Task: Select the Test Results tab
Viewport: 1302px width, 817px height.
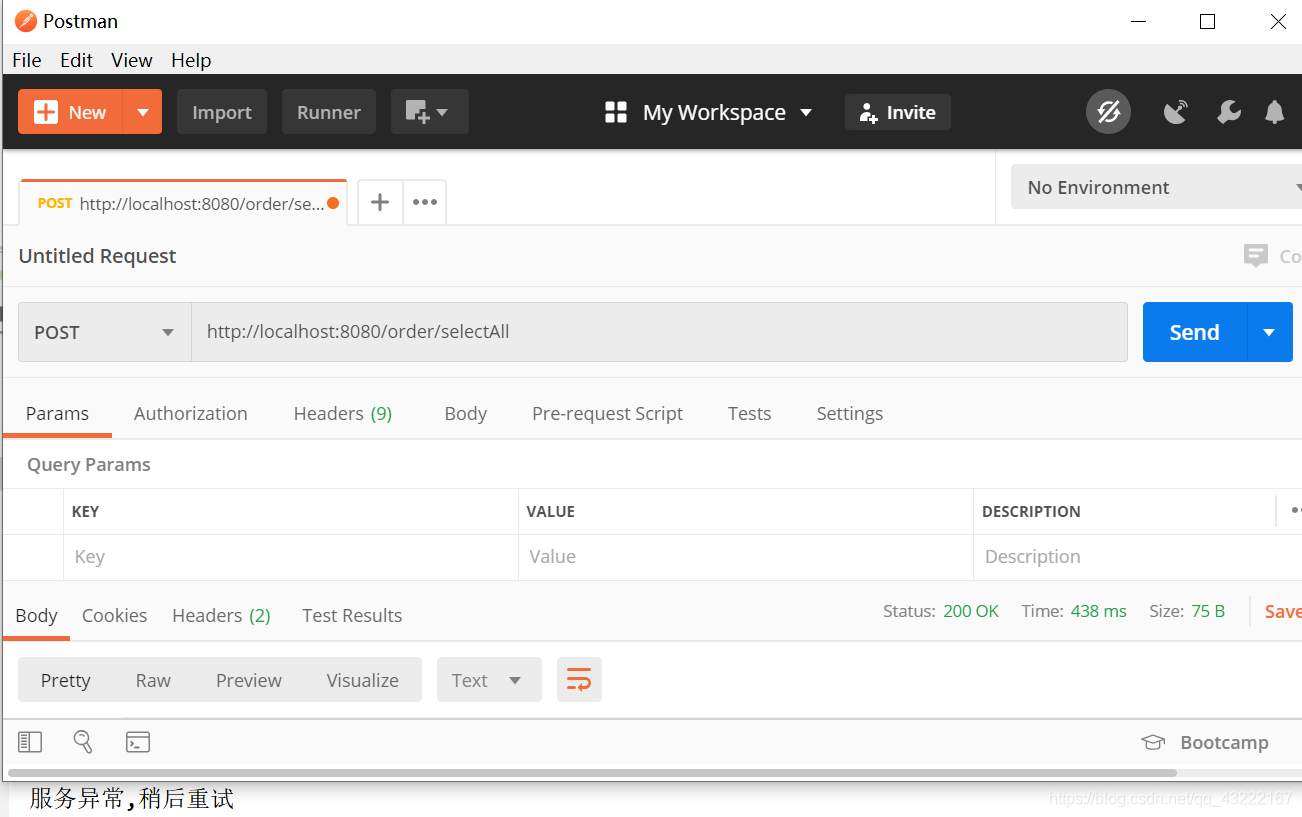Action: point(352,615)
